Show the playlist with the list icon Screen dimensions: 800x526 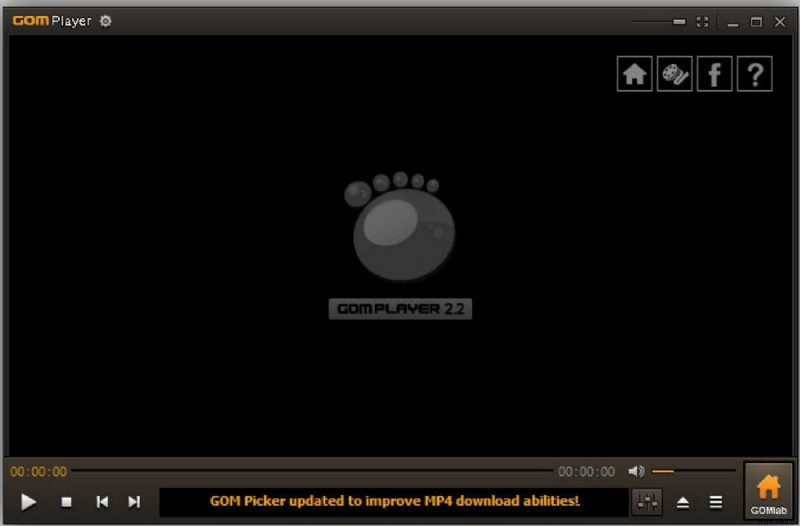pos(716,503)
